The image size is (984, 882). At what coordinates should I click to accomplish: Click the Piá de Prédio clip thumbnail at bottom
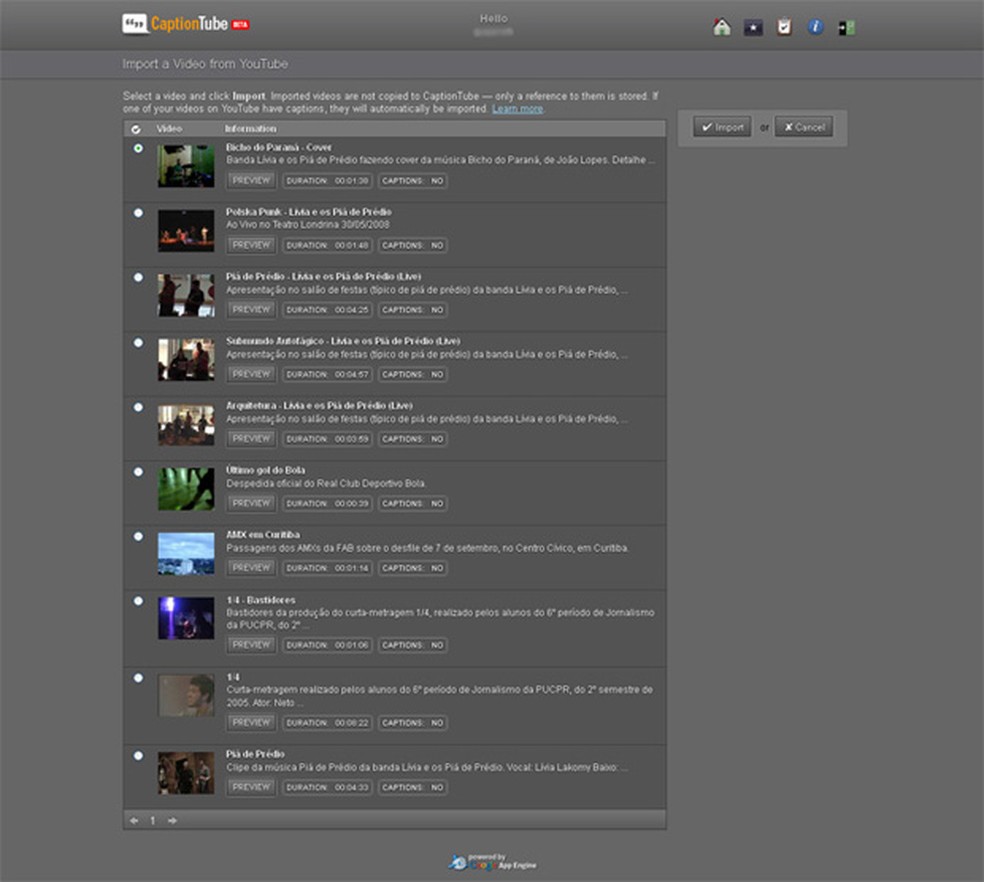[186, 773]
